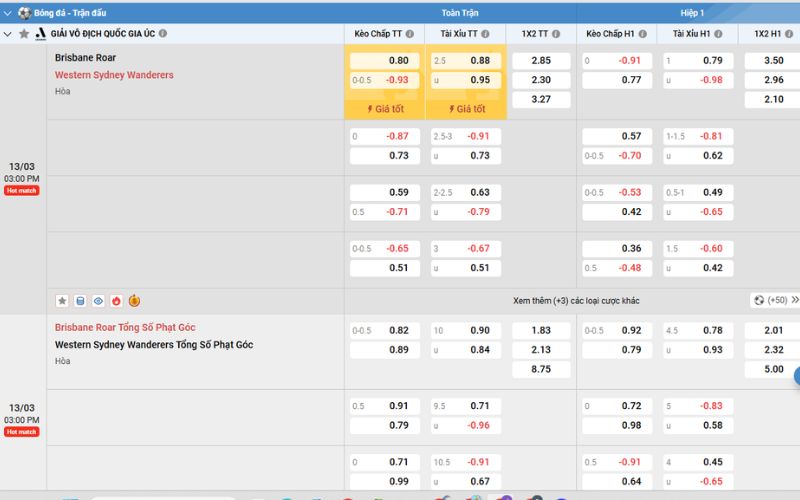Favorite the GIẢI VÔ ĐỊCH QUỐC GIA ÚC league star

23,34
